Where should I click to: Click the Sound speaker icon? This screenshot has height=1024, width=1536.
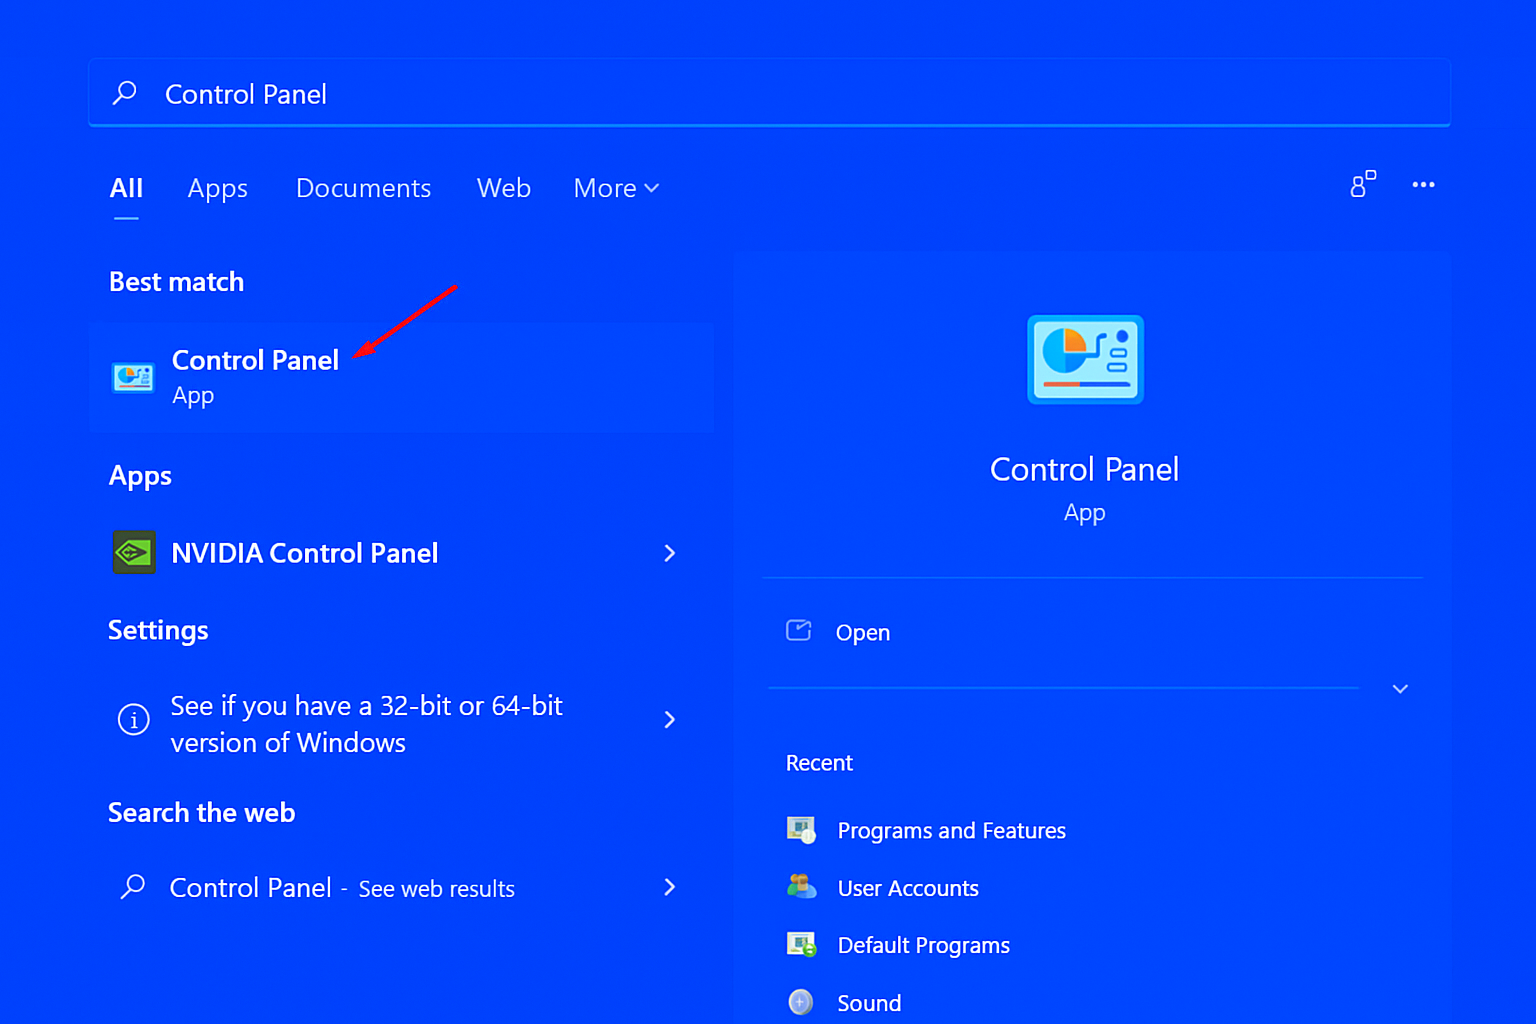coord(801,1002)
